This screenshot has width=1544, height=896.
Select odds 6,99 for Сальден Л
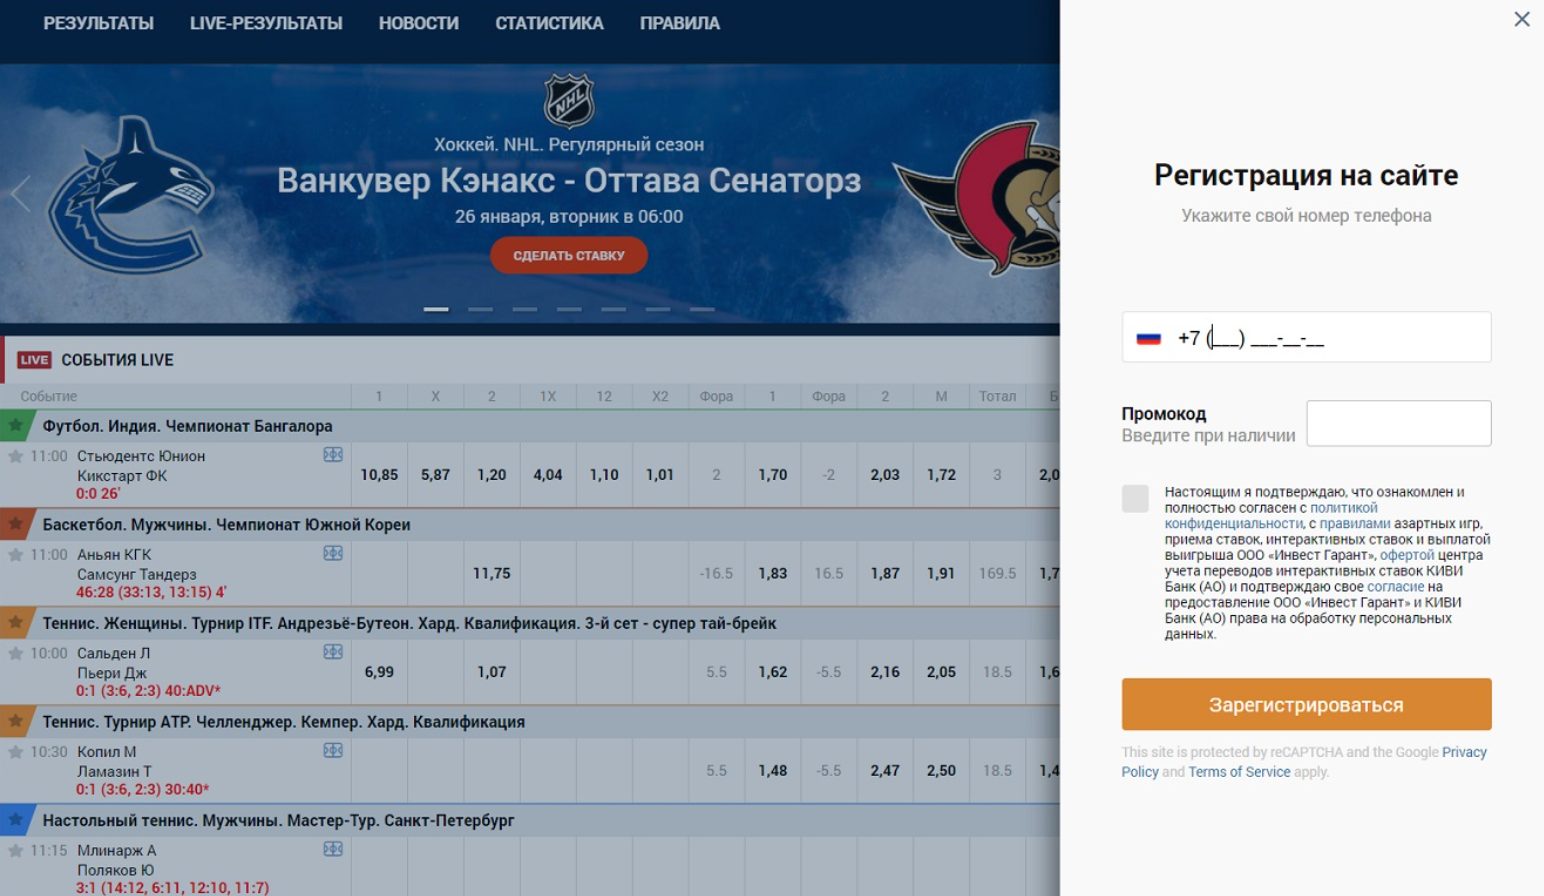point(379,672)
